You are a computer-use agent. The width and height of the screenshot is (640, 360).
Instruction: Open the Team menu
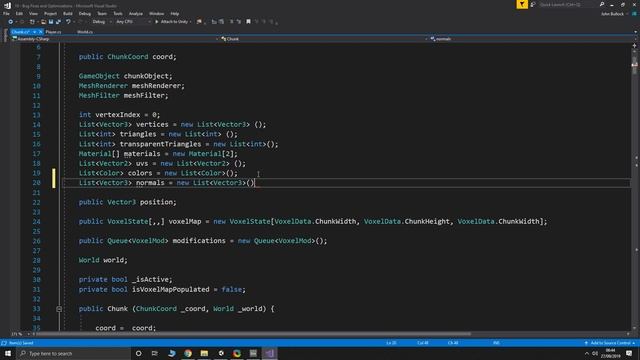coord(102,13)
